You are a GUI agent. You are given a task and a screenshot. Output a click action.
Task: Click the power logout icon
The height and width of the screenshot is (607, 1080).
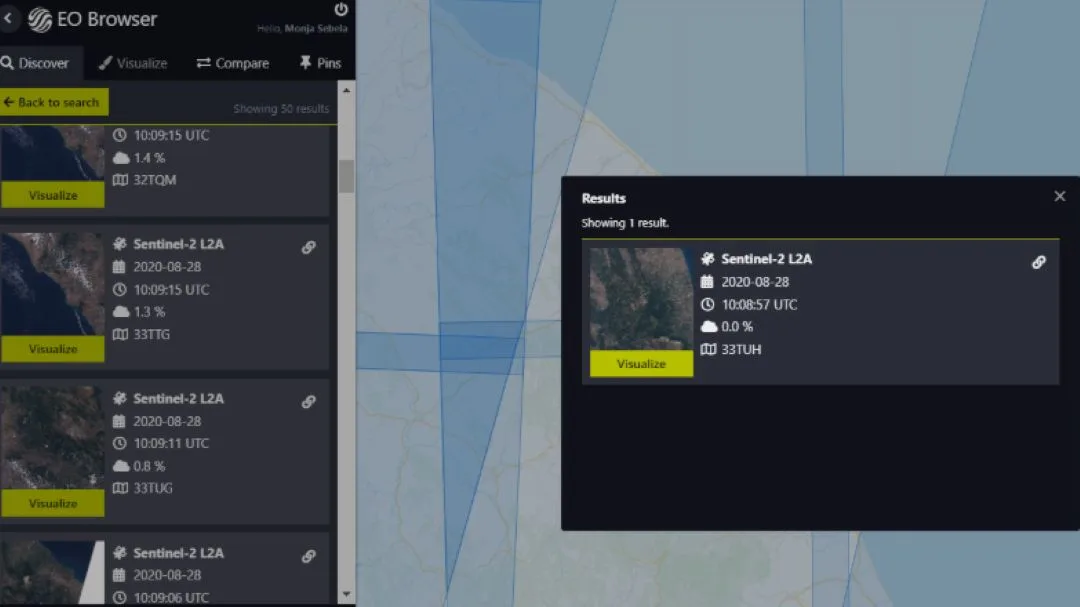pyautogui.click(x=341, y=9)
